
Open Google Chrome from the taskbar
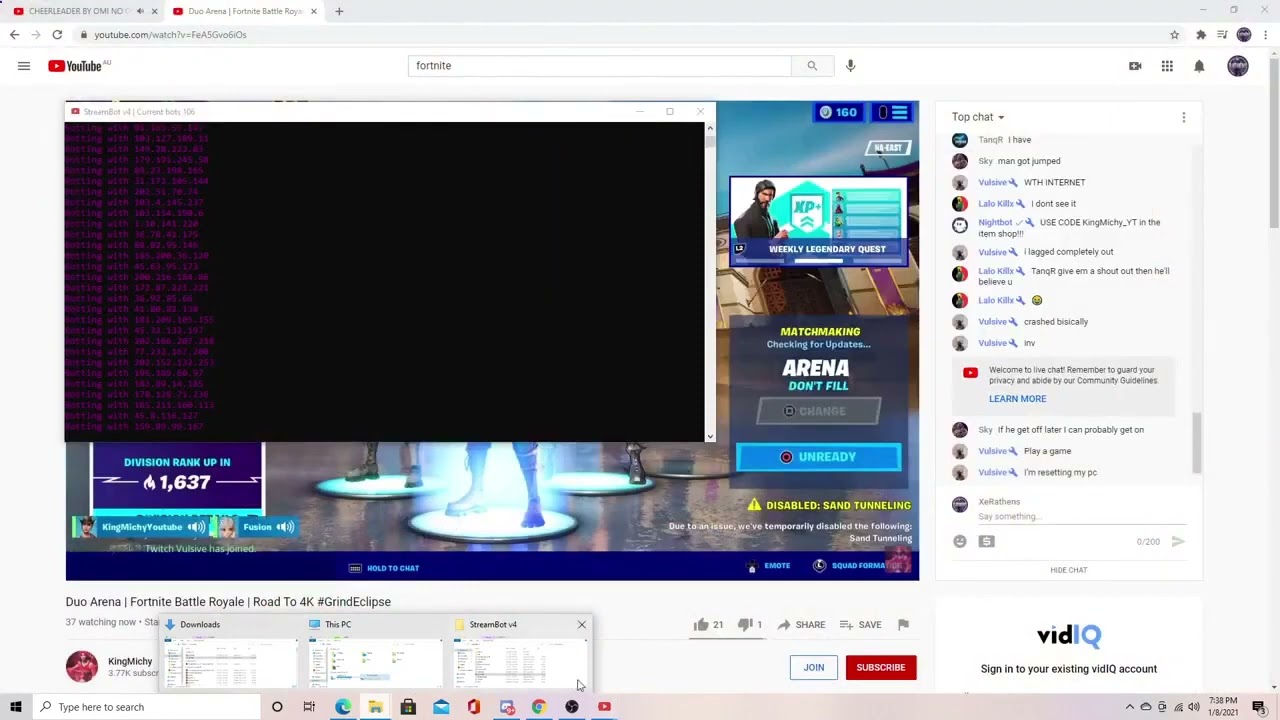539,707
